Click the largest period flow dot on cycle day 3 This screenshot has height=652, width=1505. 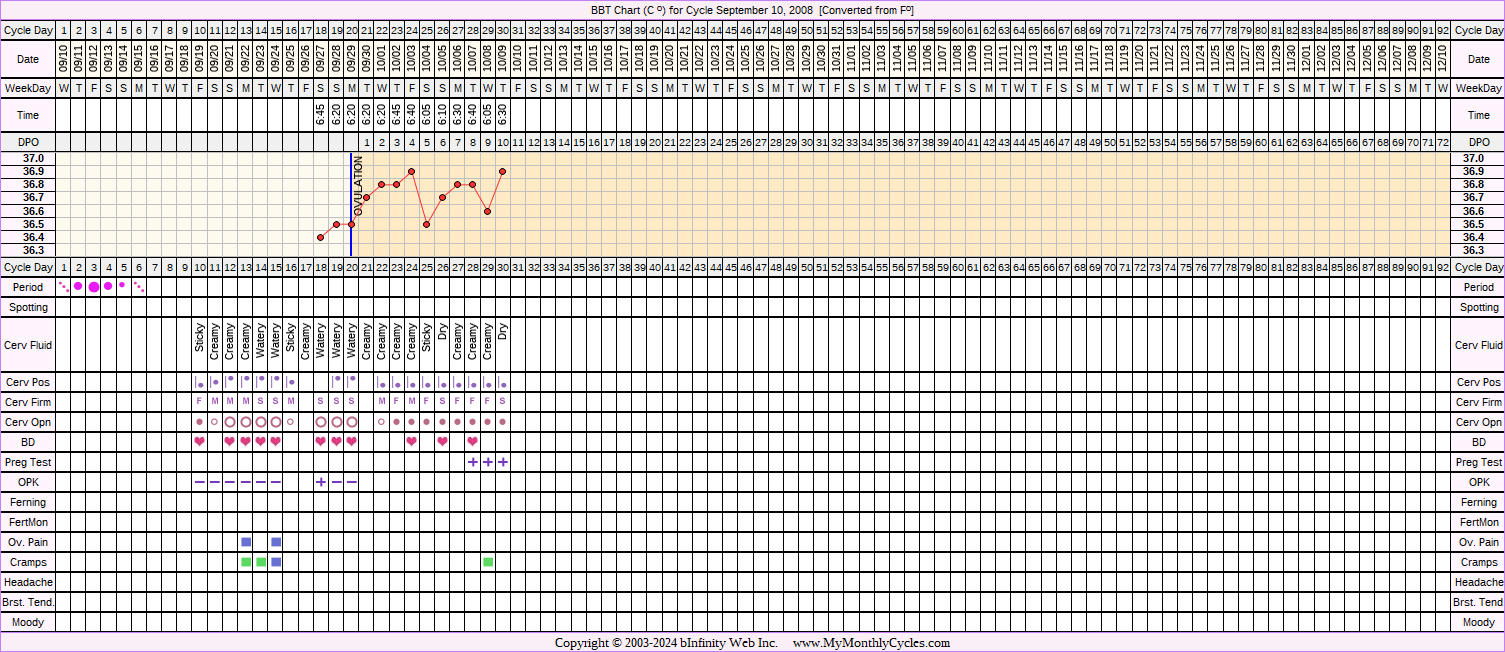click(x=94, y=287)
